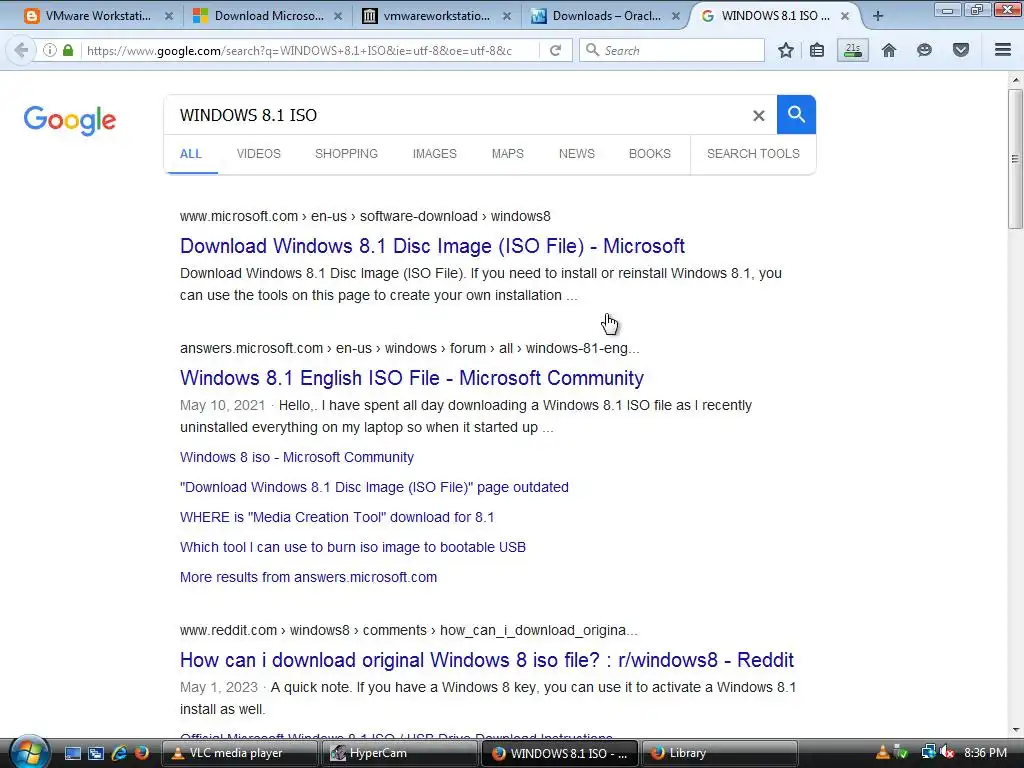Viewport: 1024px width, 768px height.
Task: Open Download Windows 8.1 Disc Image result
Action: point(432,246)
